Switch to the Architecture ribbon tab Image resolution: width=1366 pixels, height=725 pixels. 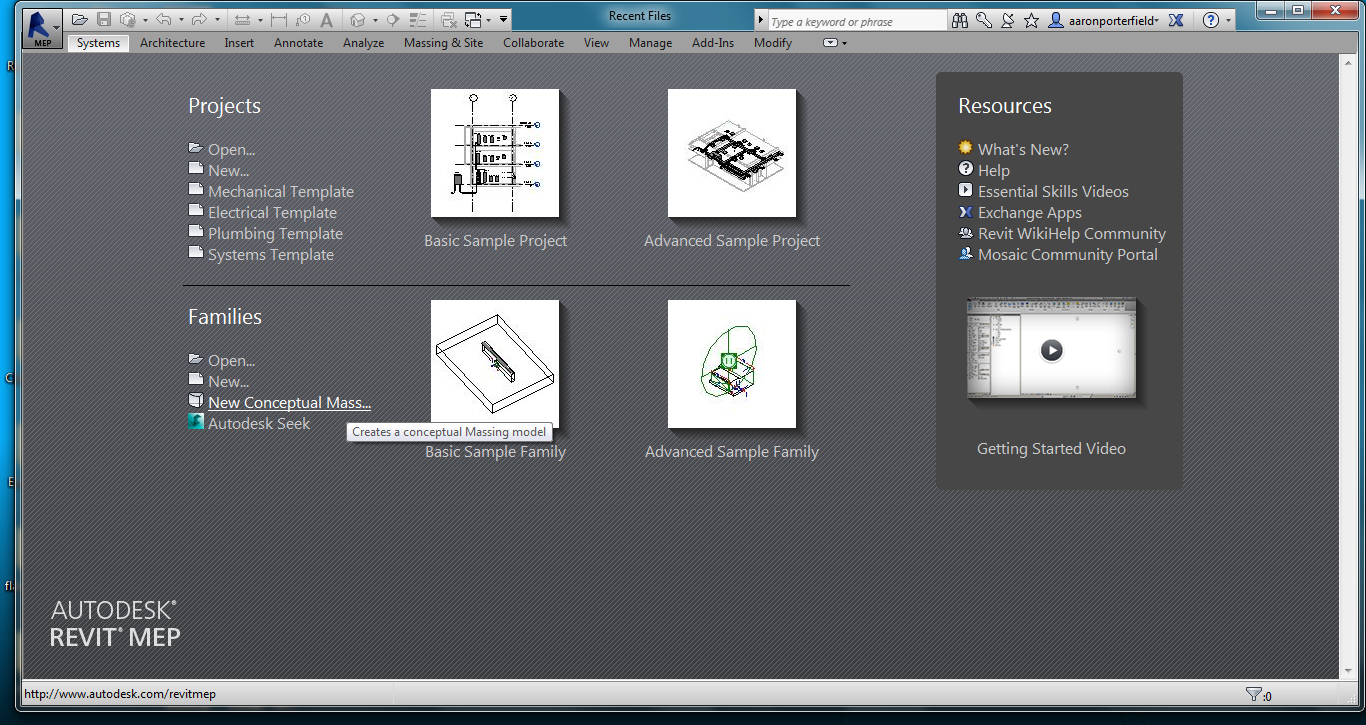point(172,43)
